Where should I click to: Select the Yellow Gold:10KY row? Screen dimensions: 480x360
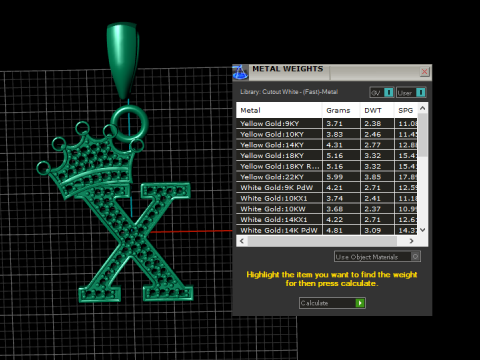point(327,134)
